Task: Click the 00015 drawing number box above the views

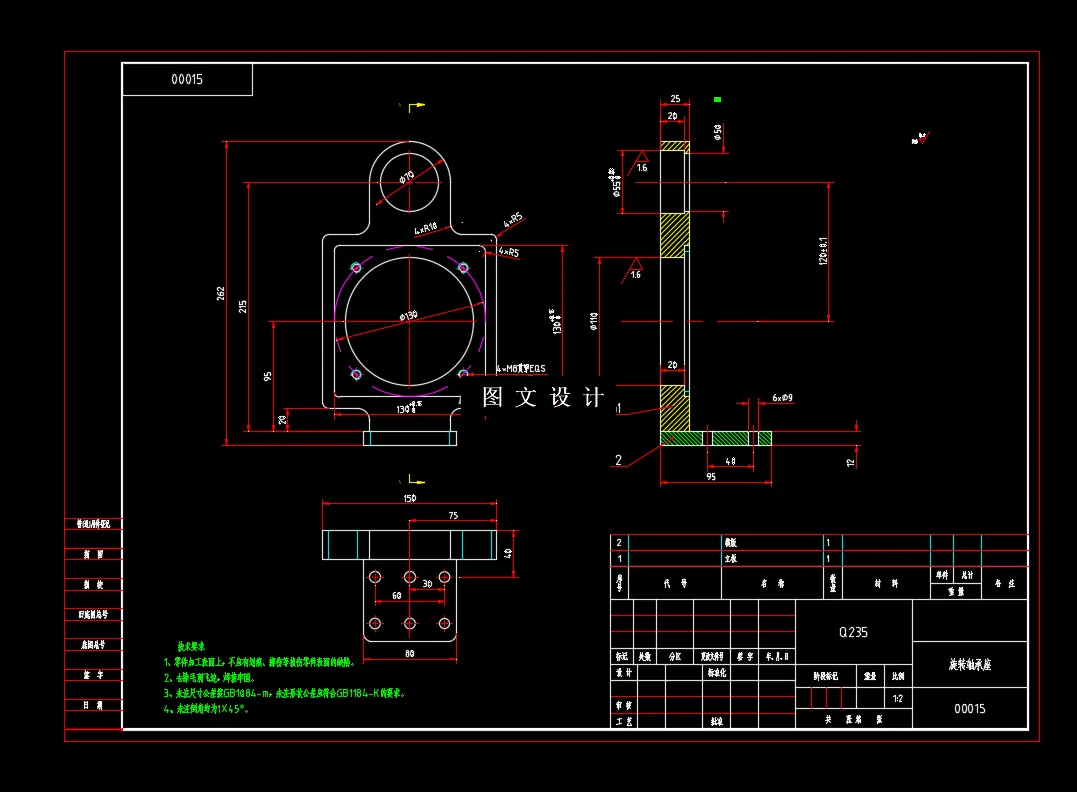Action: click(x=187, y=79)
